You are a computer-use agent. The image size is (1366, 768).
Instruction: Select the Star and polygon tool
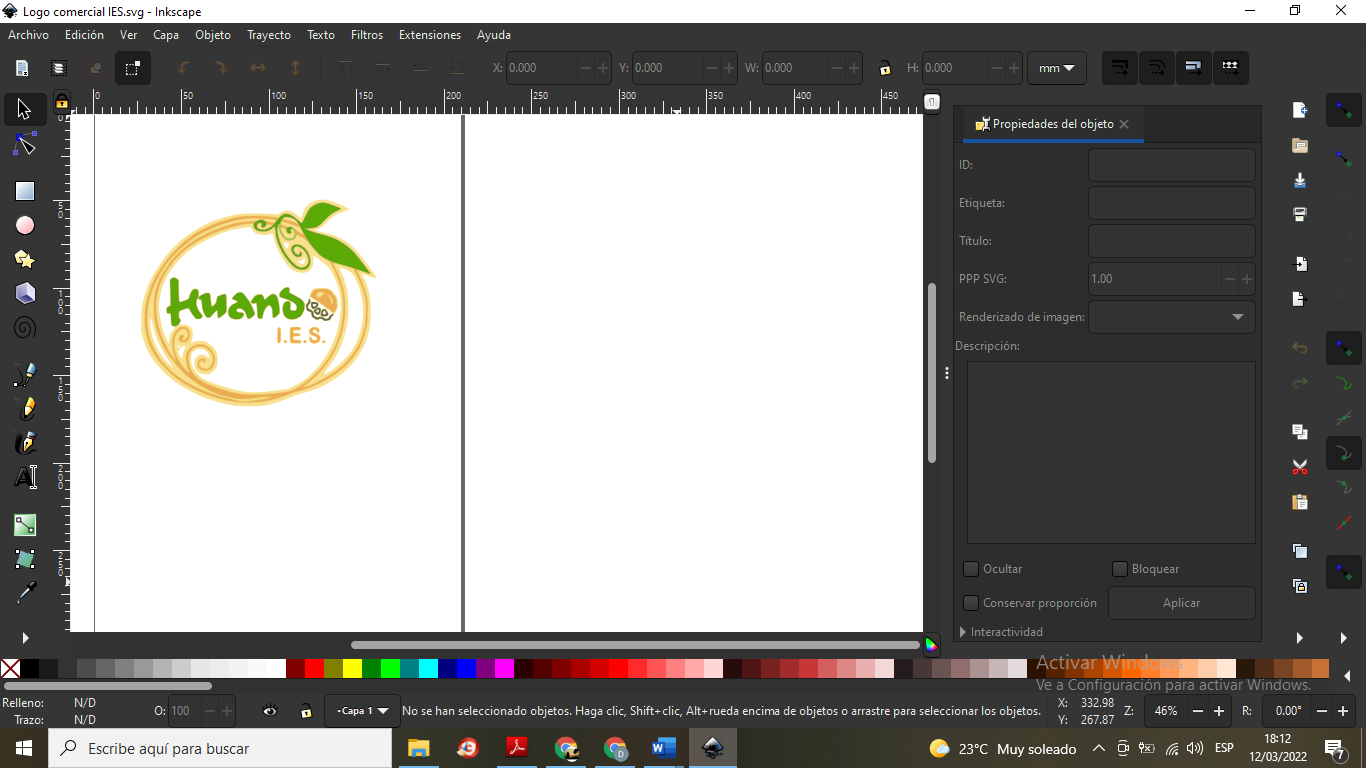pyautogui.click(x=25, y=260)
